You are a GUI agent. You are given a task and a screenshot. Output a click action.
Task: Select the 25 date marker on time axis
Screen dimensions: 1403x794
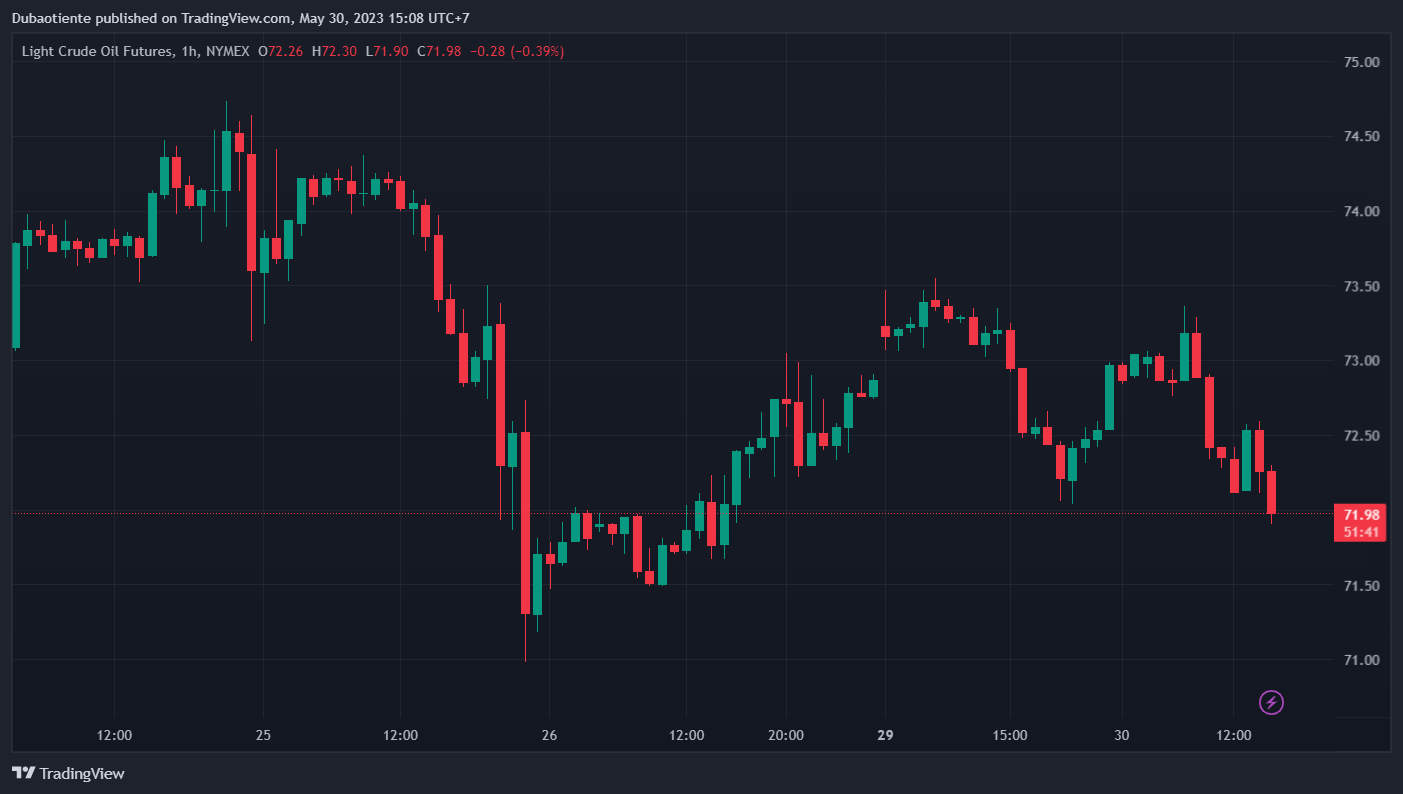(263, 735)
